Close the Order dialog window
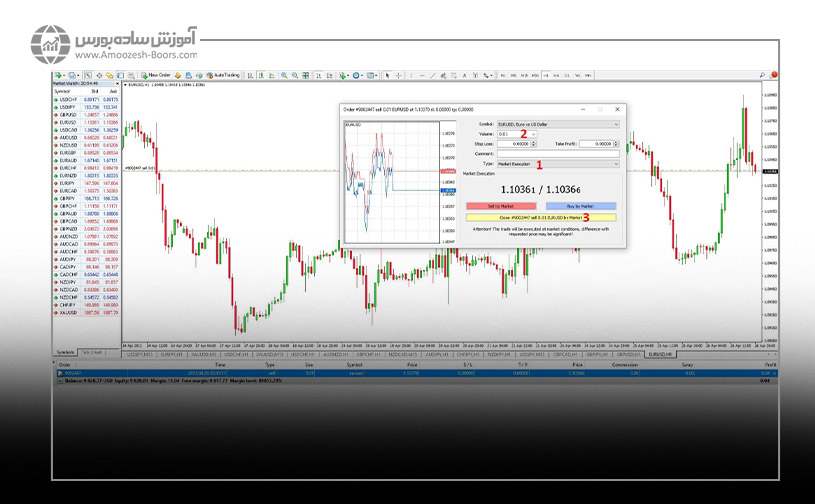Viewport: 815px width, 504px height. pos(617,109)
